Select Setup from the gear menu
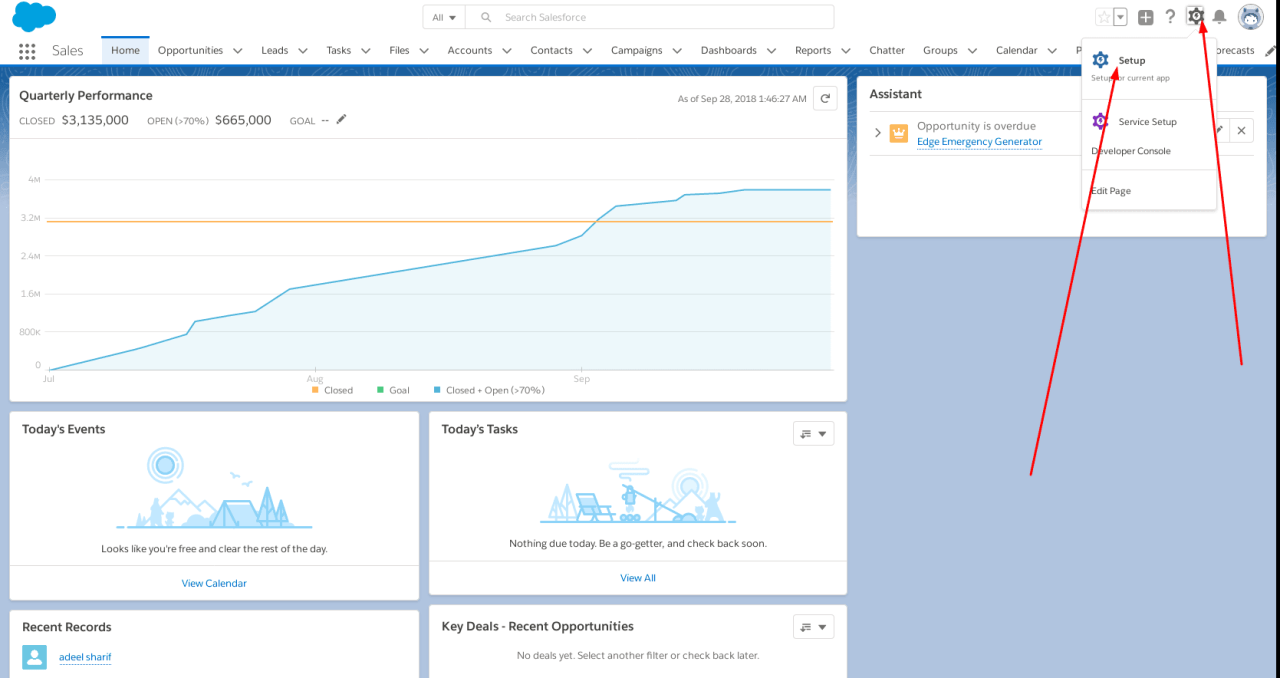This screenshot has height=678, width=1280. click(x=1131, y=61)
